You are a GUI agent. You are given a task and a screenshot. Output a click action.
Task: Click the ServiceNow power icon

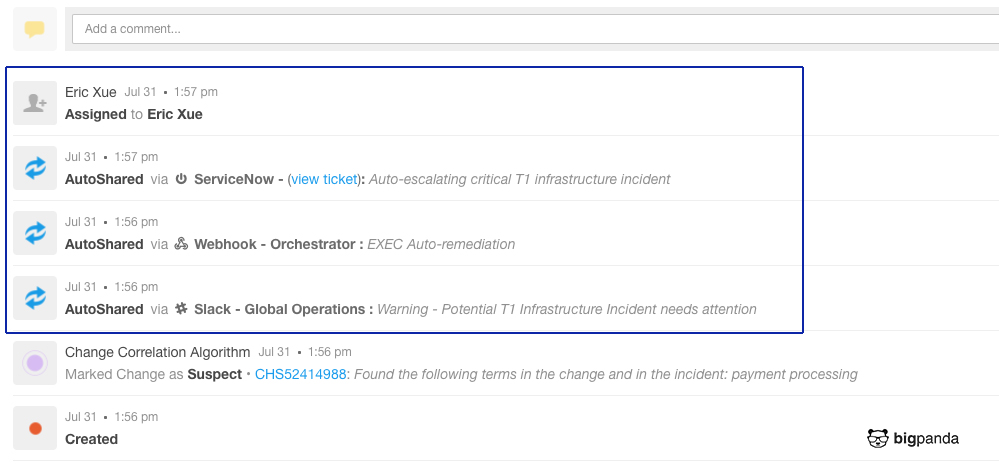pyautogui.click(x=182, y=179)
